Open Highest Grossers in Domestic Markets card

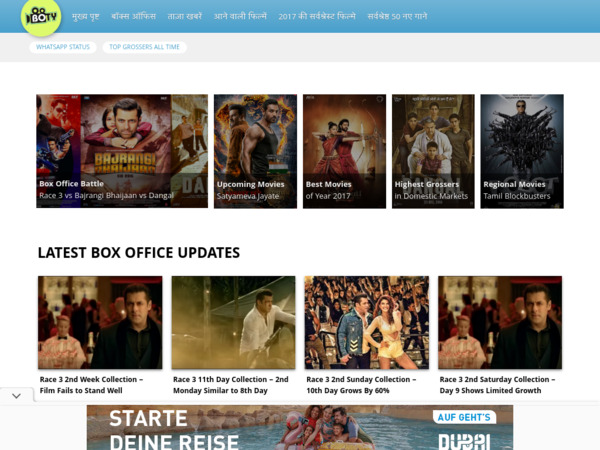click(x=433, y=151)
